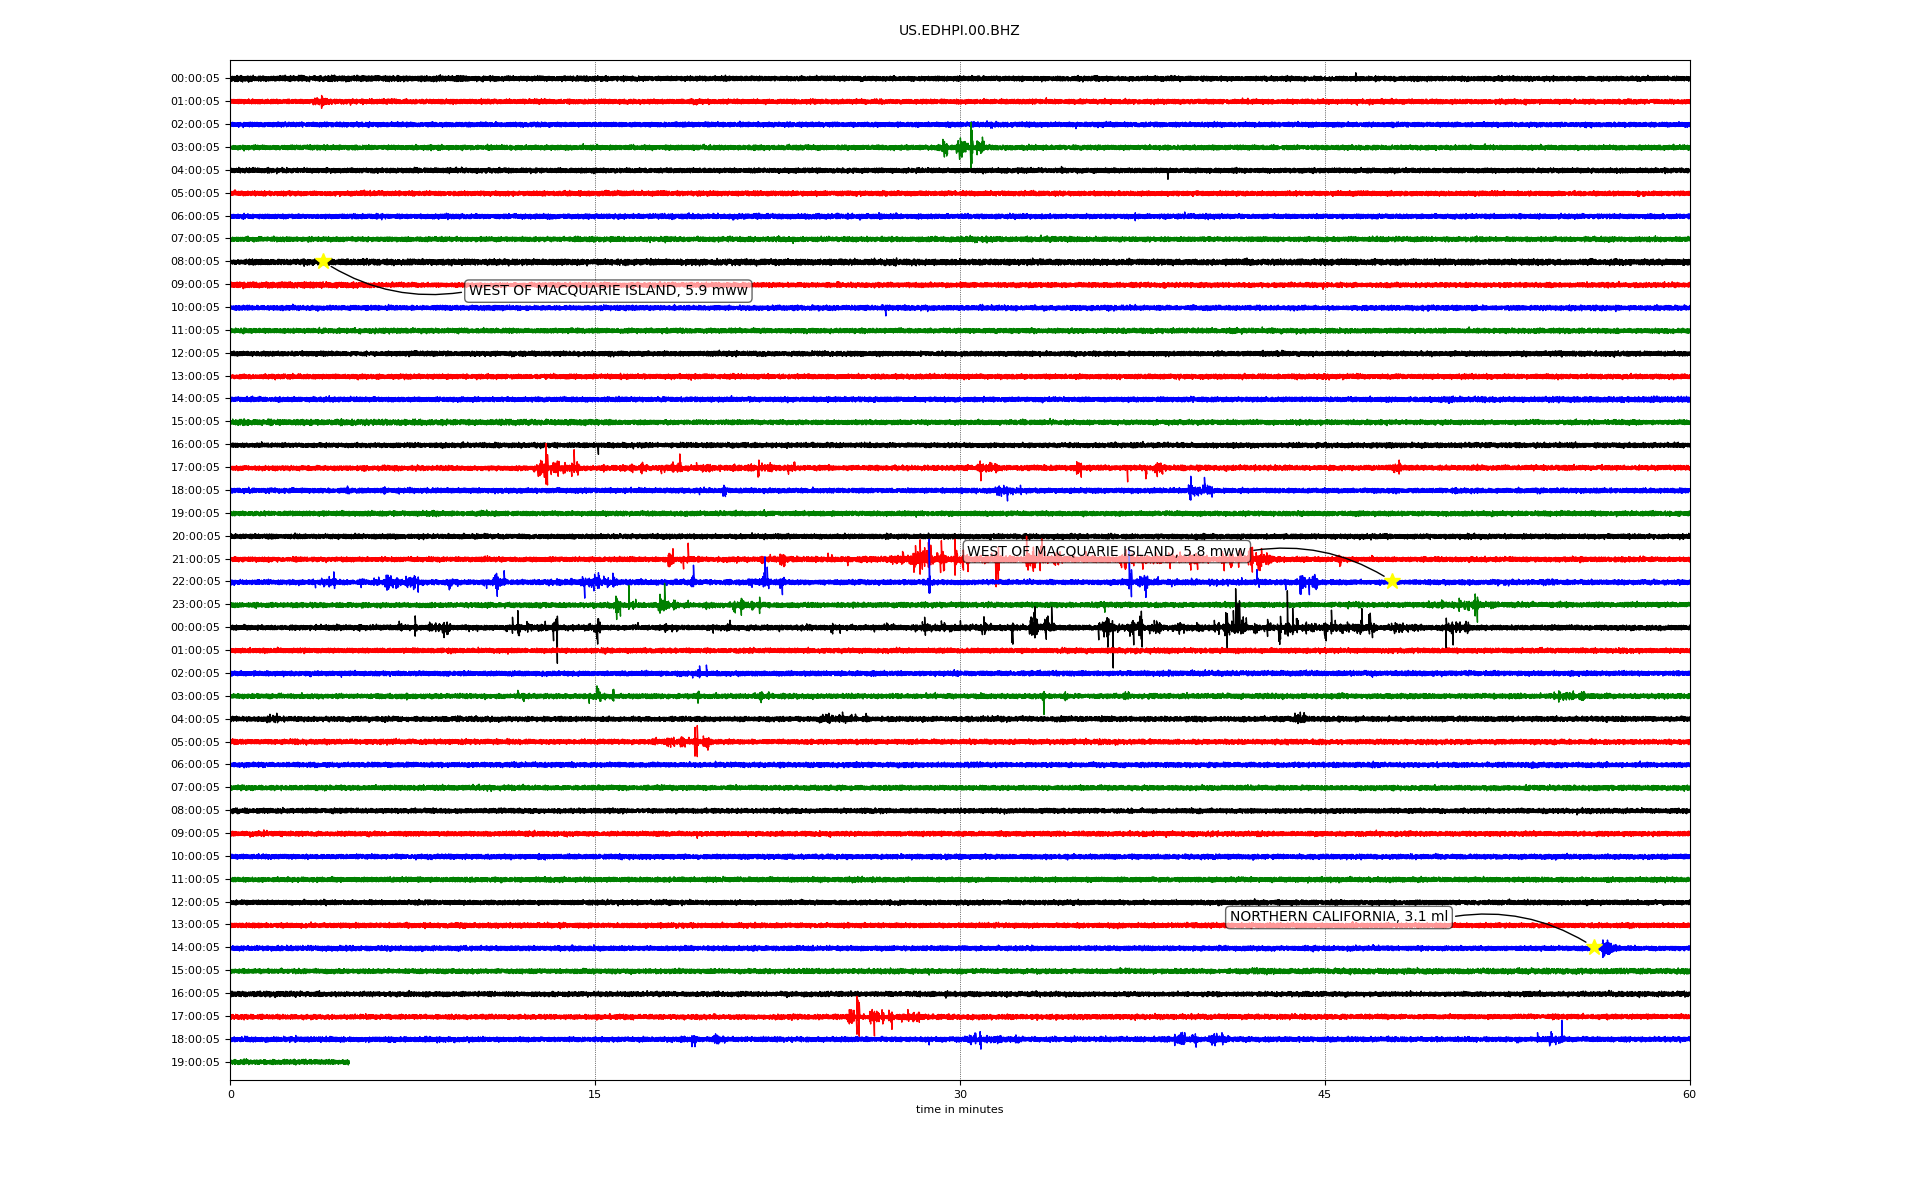Click the red burst on the last 17:00:05 trace

pos(860,1016)
